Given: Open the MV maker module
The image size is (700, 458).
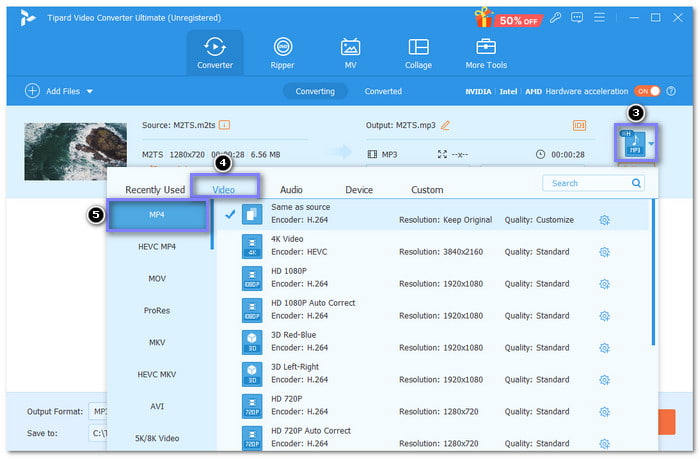Looking at the screenshot, I should (350, 53).
